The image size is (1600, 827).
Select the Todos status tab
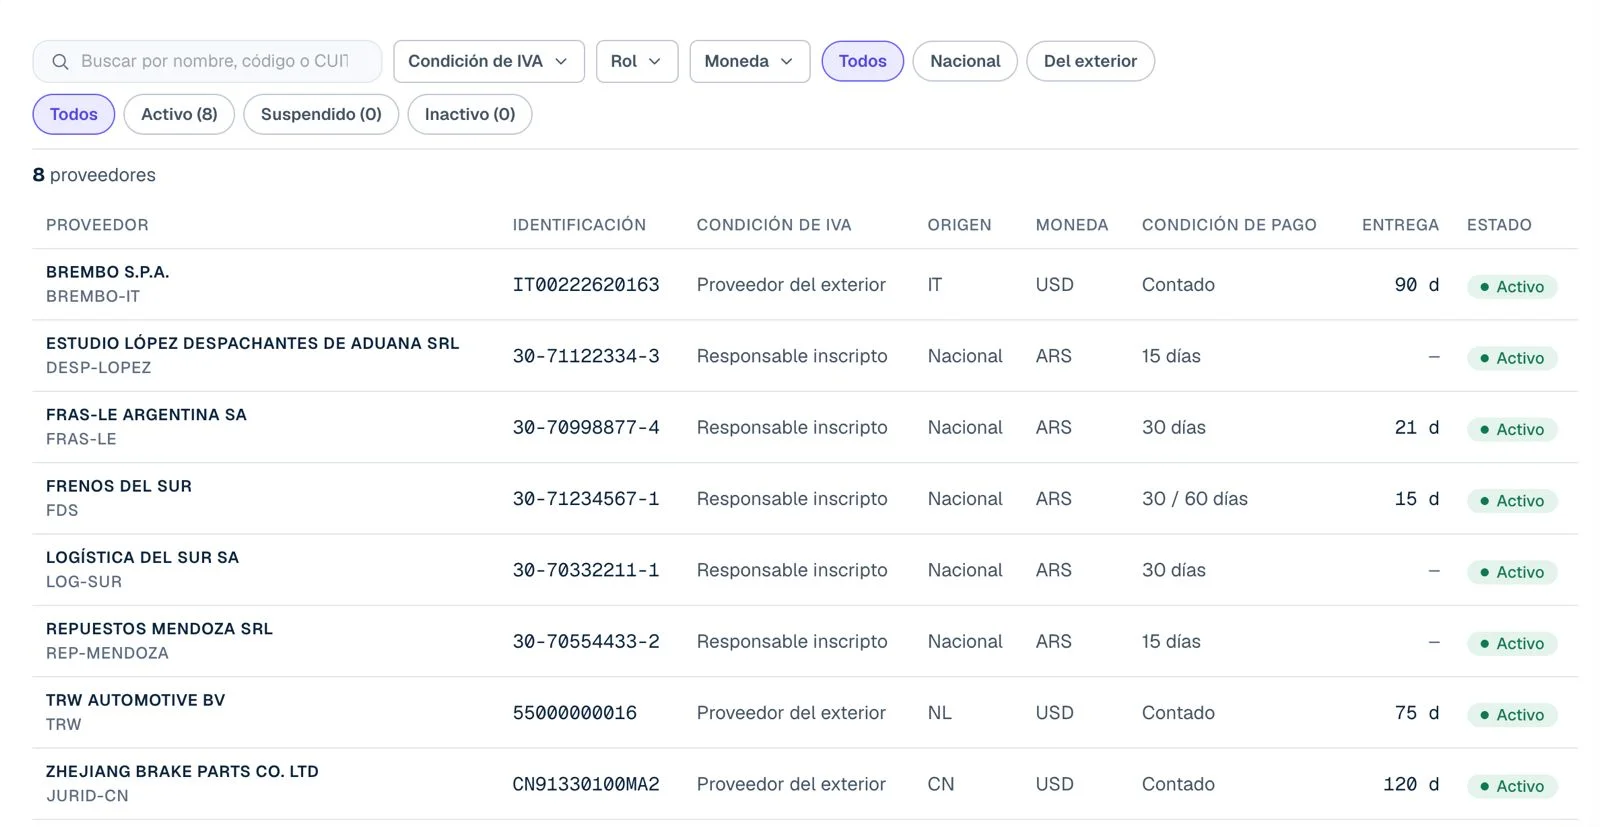[74, 115]
